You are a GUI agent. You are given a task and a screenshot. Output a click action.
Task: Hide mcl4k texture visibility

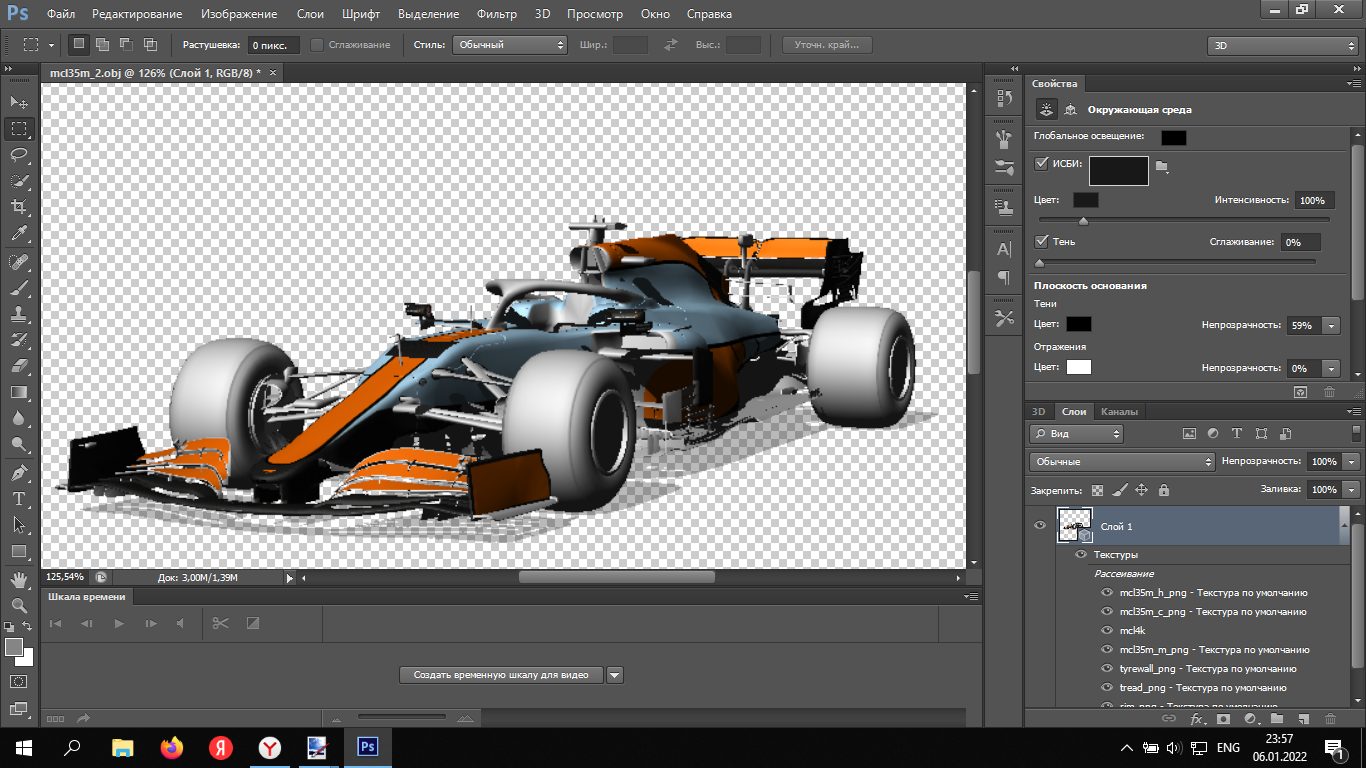tap(1107, 630)
